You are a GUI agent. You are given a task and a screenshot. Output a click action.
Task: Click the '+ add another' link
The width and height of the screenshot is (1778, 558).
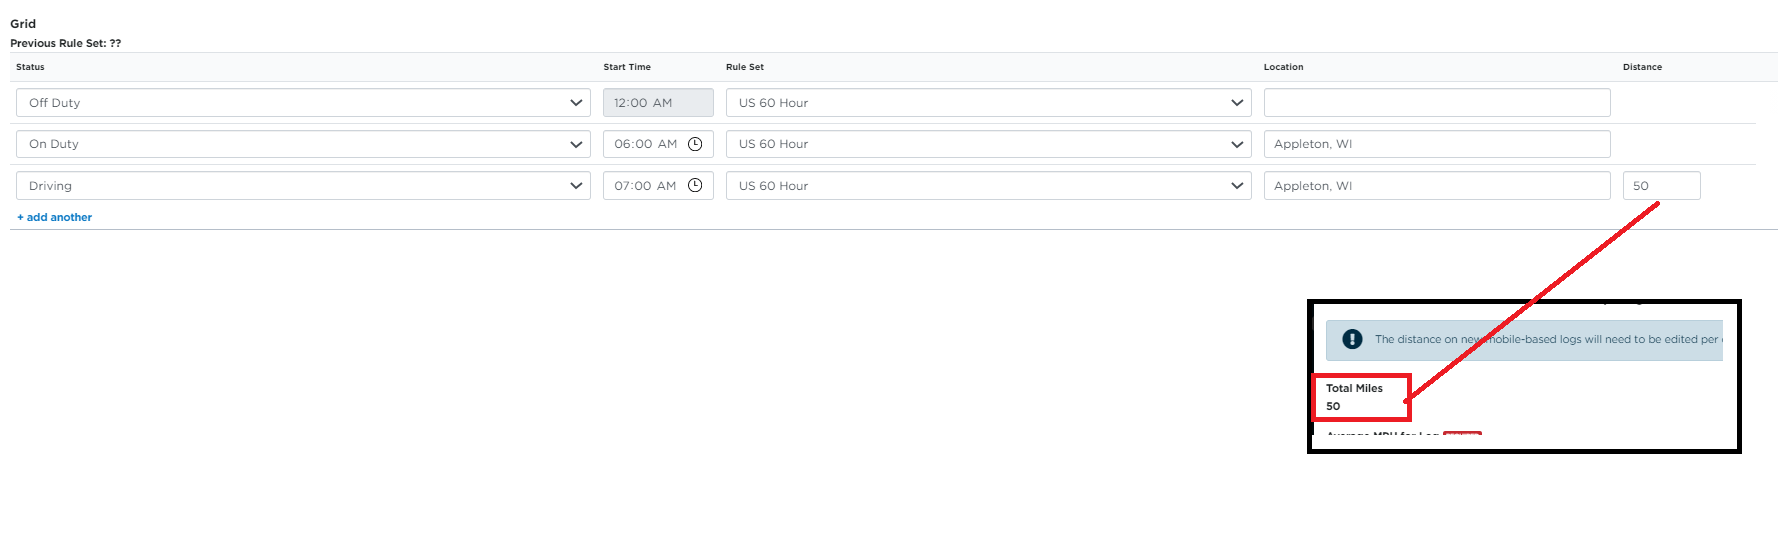tap(55, 217)
